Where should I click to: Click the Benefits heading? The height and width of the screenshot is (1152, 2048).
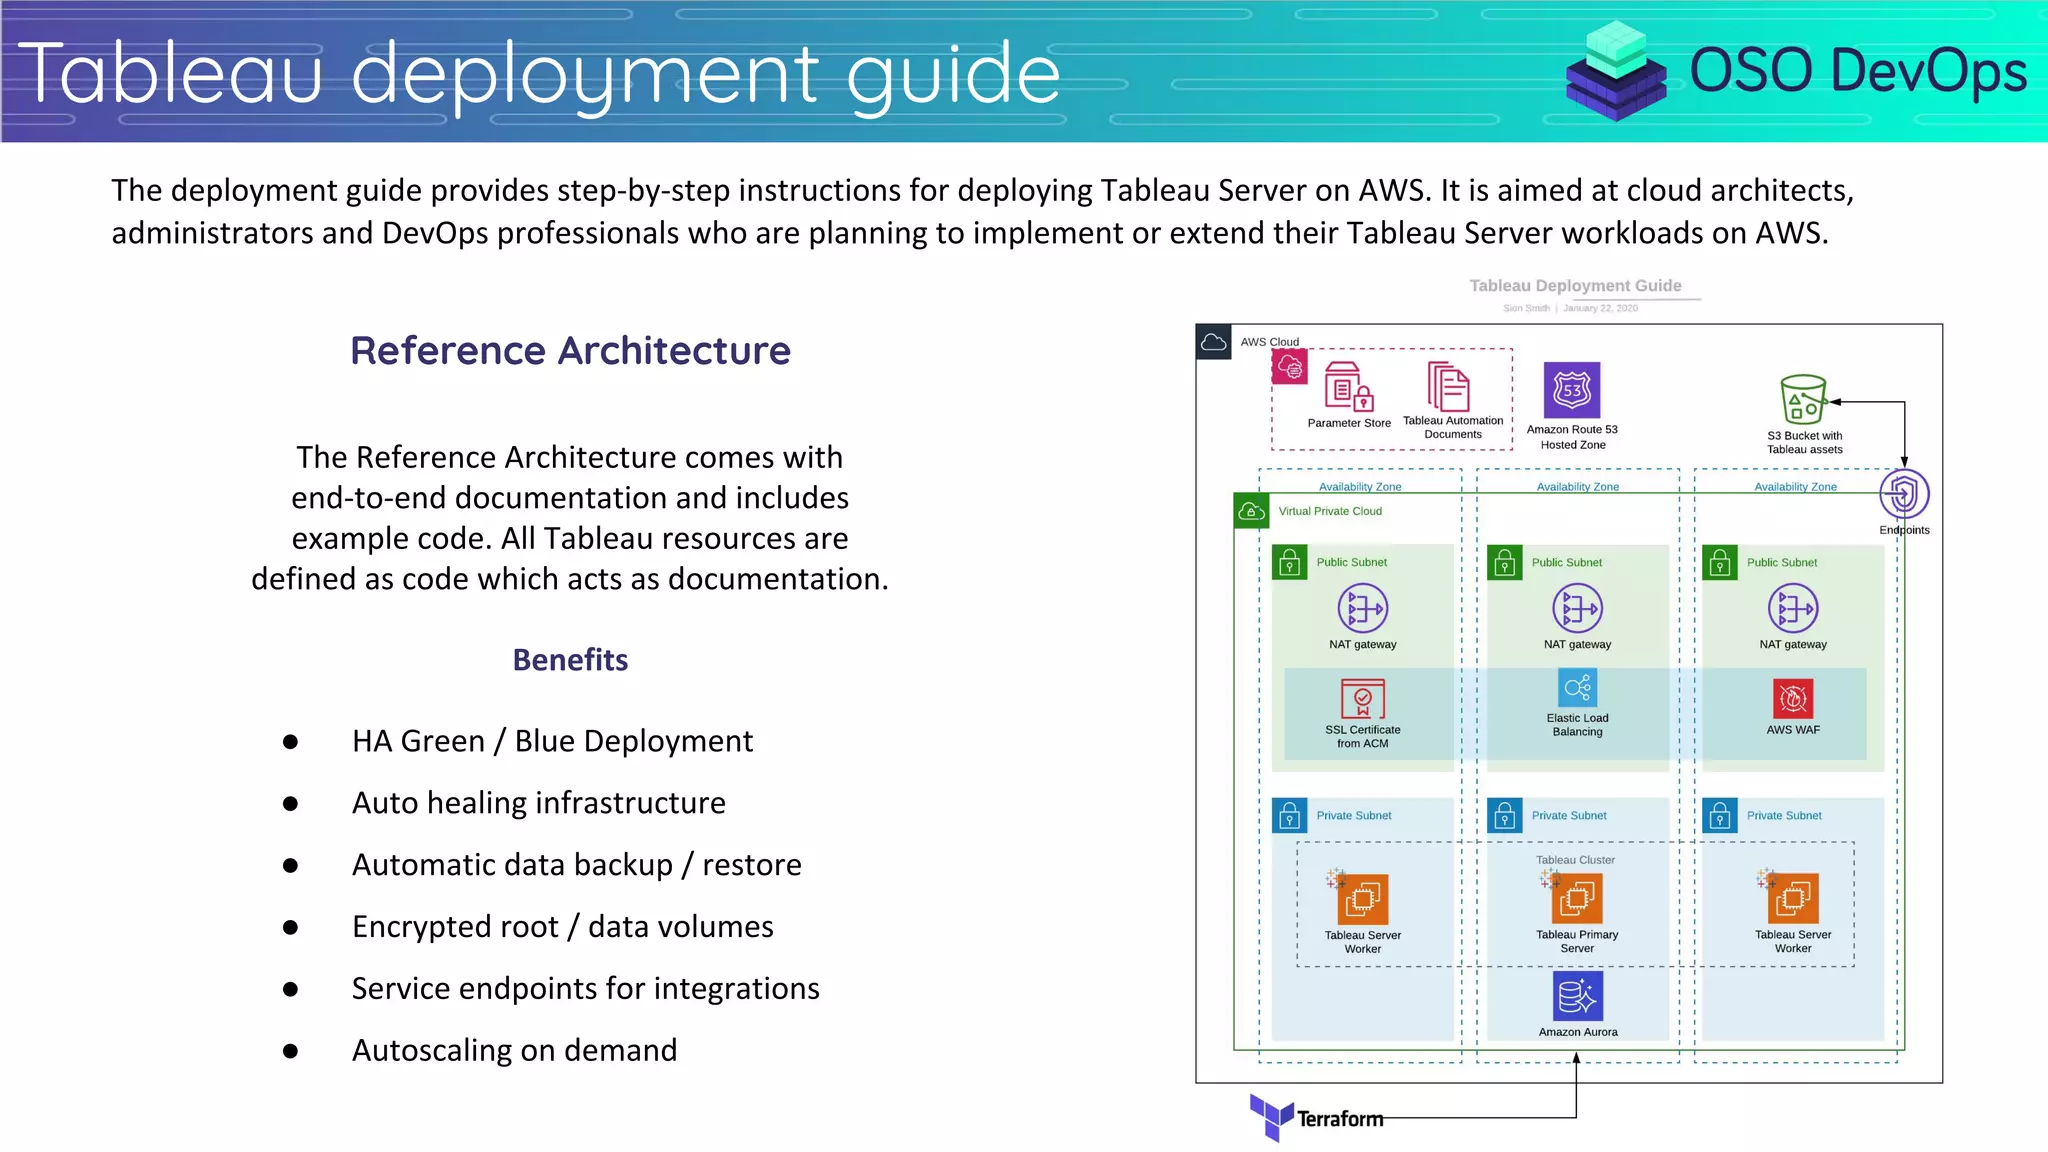coord(570,660)
